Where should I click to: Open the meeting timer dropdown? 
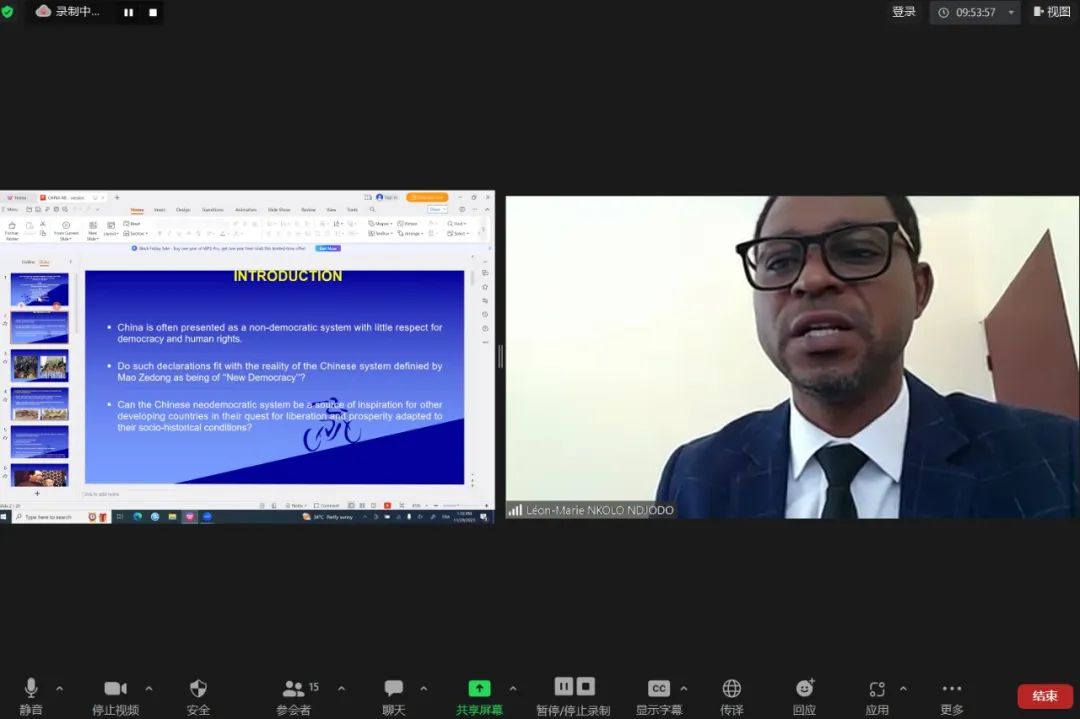(1011, 13)
